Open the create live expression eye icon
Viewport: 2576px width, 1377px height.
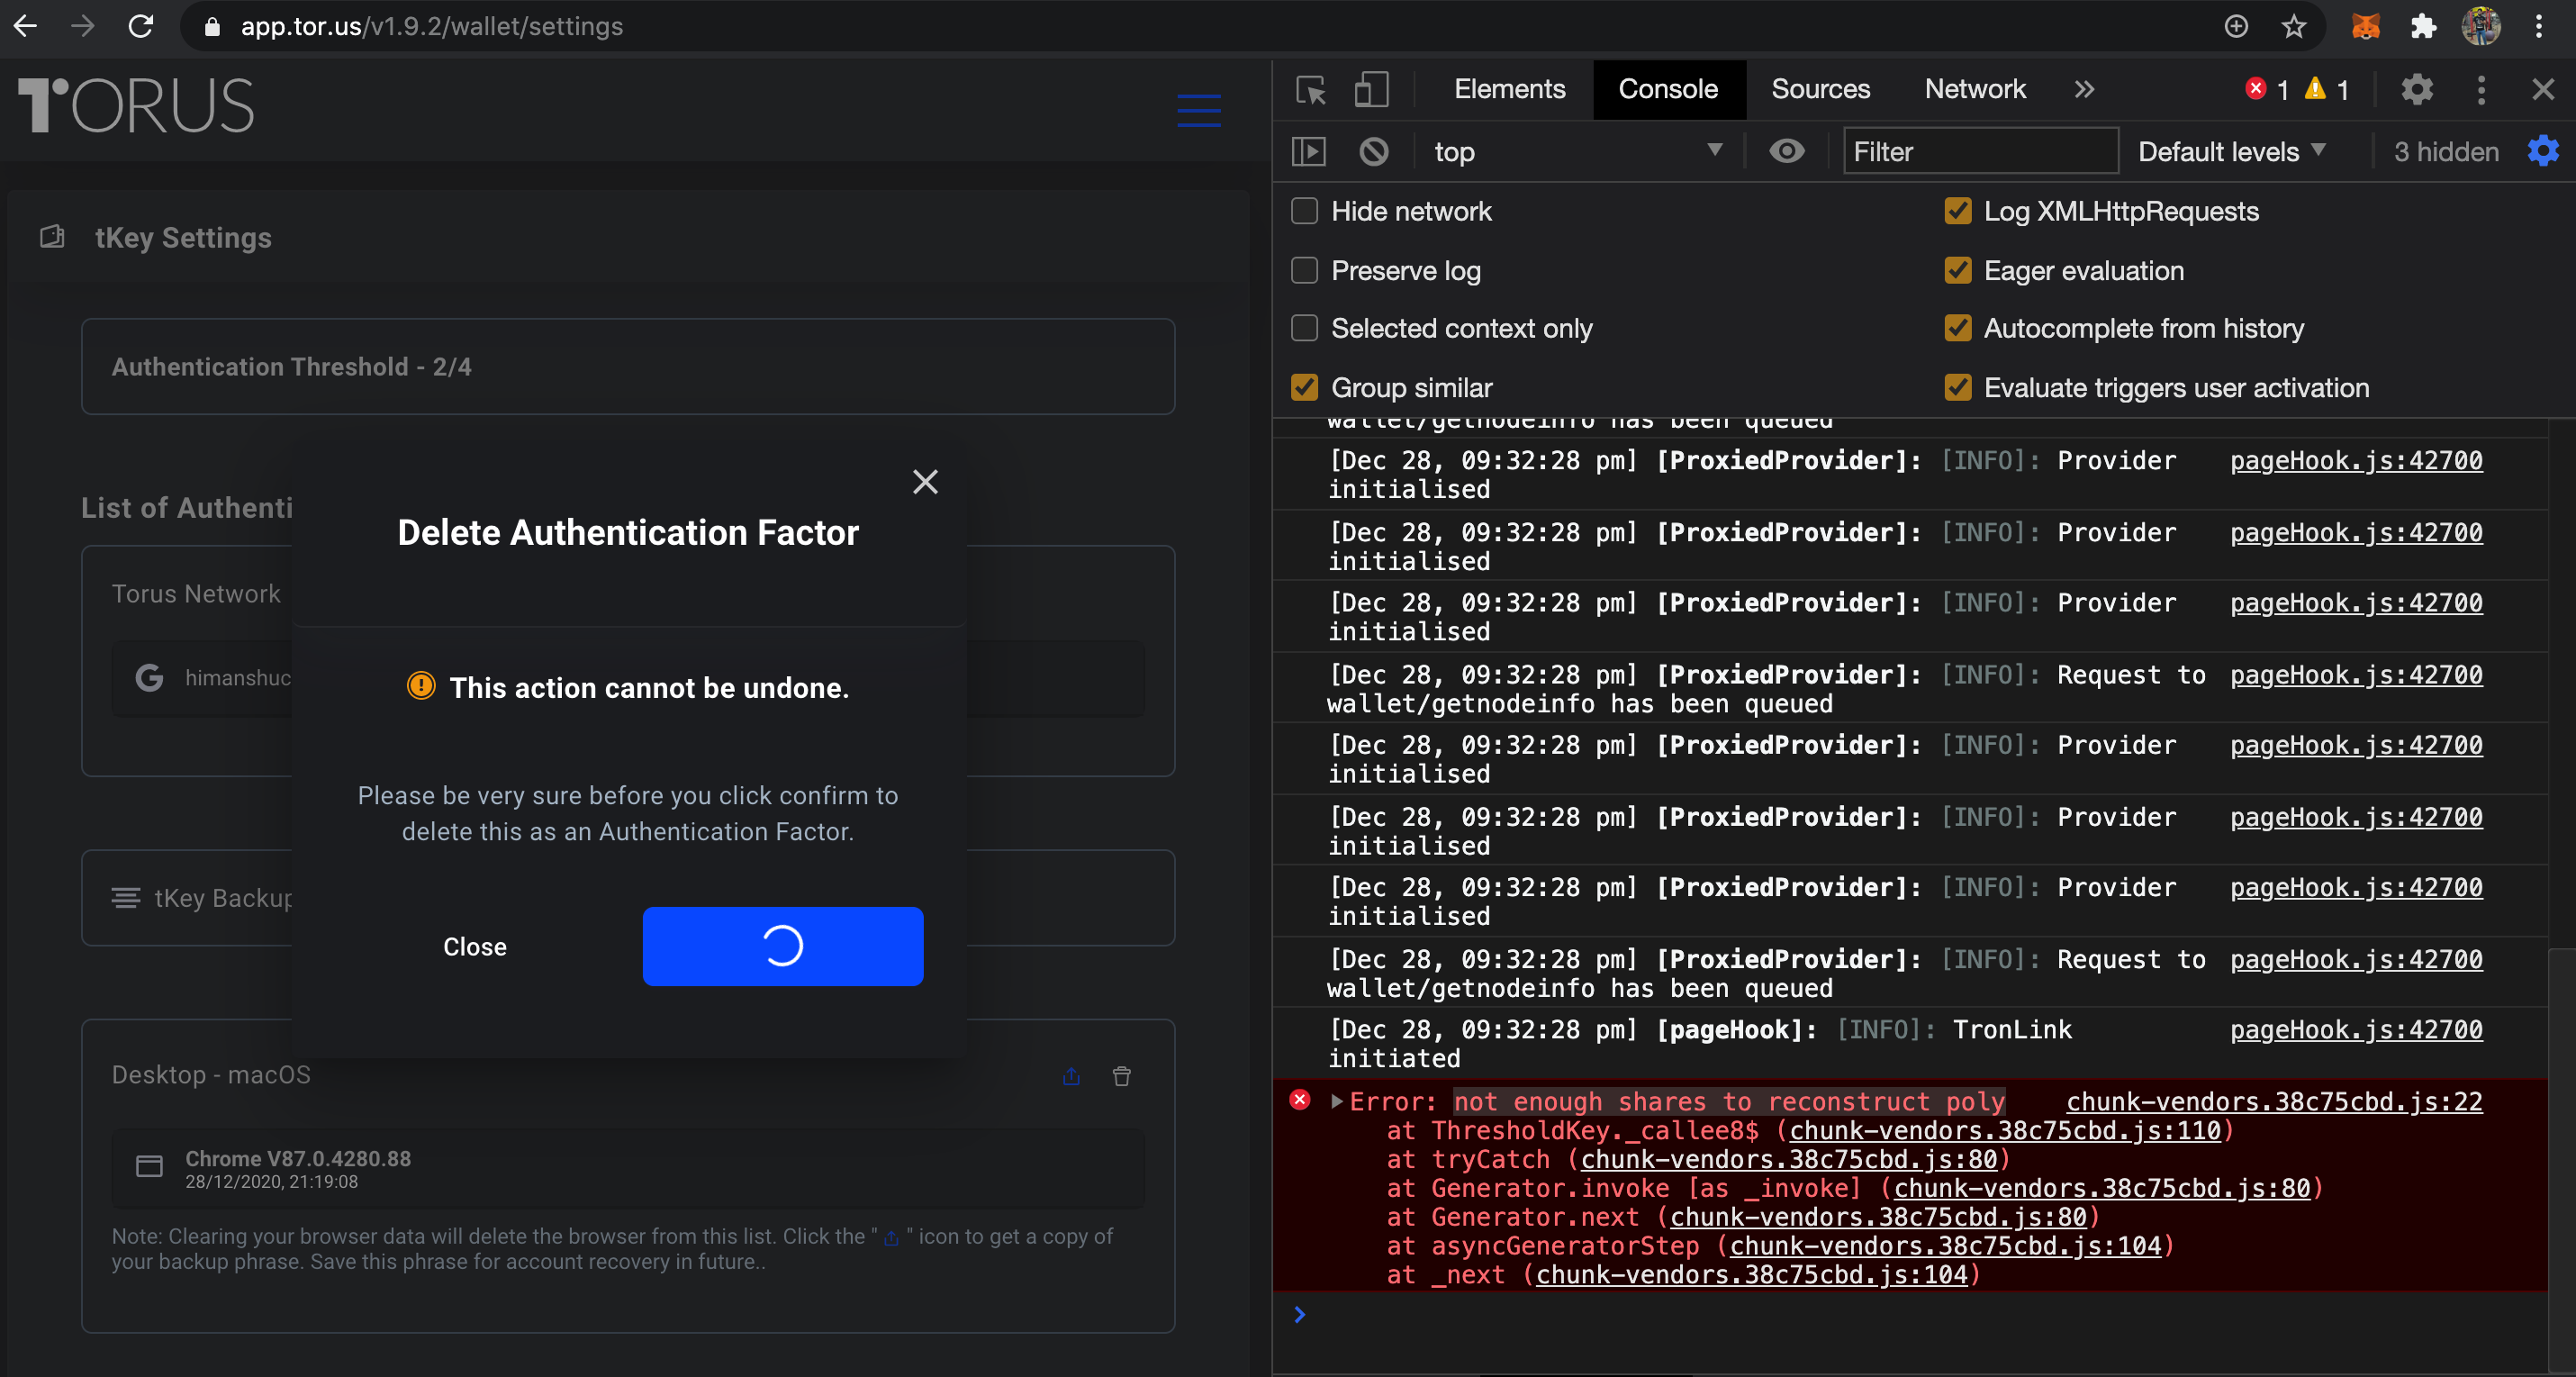point(1788,151)
